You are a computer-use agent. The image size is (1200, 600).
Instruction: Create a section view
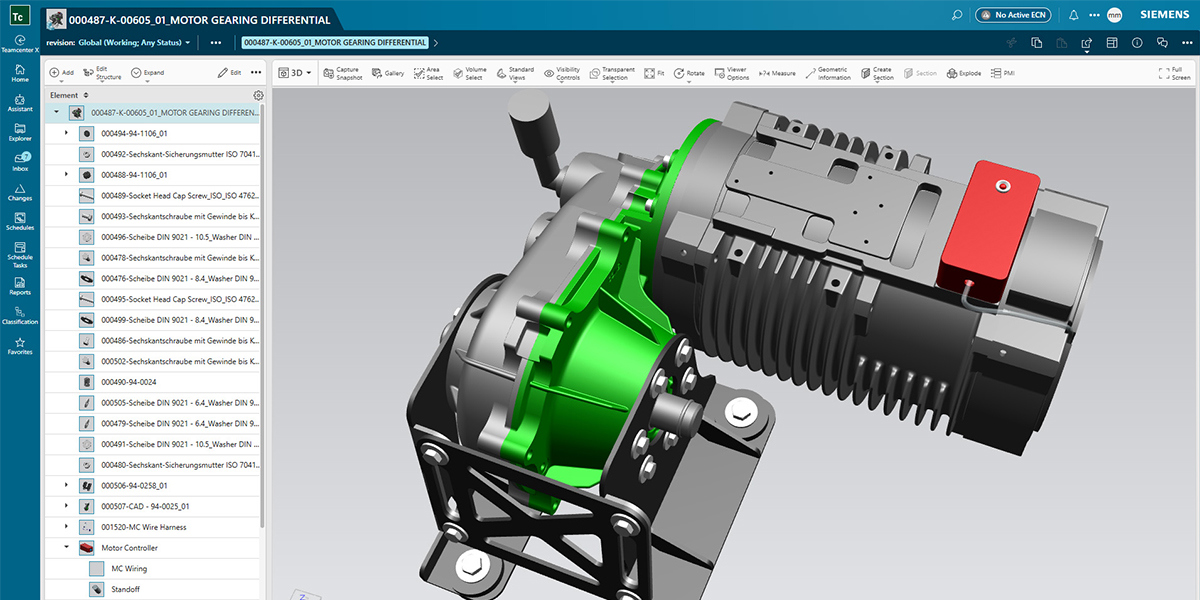pos(876,72)
